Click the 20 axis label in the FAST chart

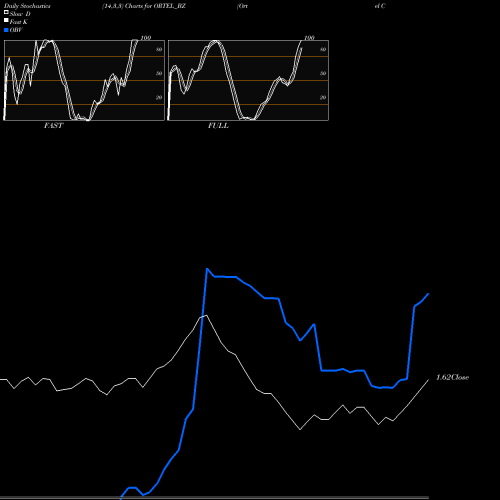tap(159, 97)
